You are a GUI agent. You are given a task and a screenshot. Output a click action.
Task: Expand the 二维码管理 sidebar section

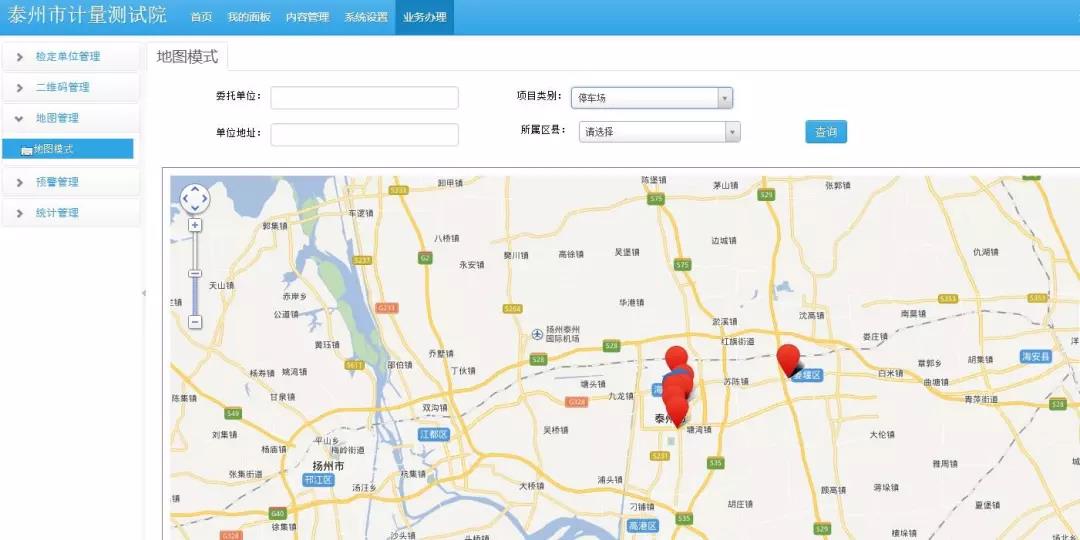point(62,88)
